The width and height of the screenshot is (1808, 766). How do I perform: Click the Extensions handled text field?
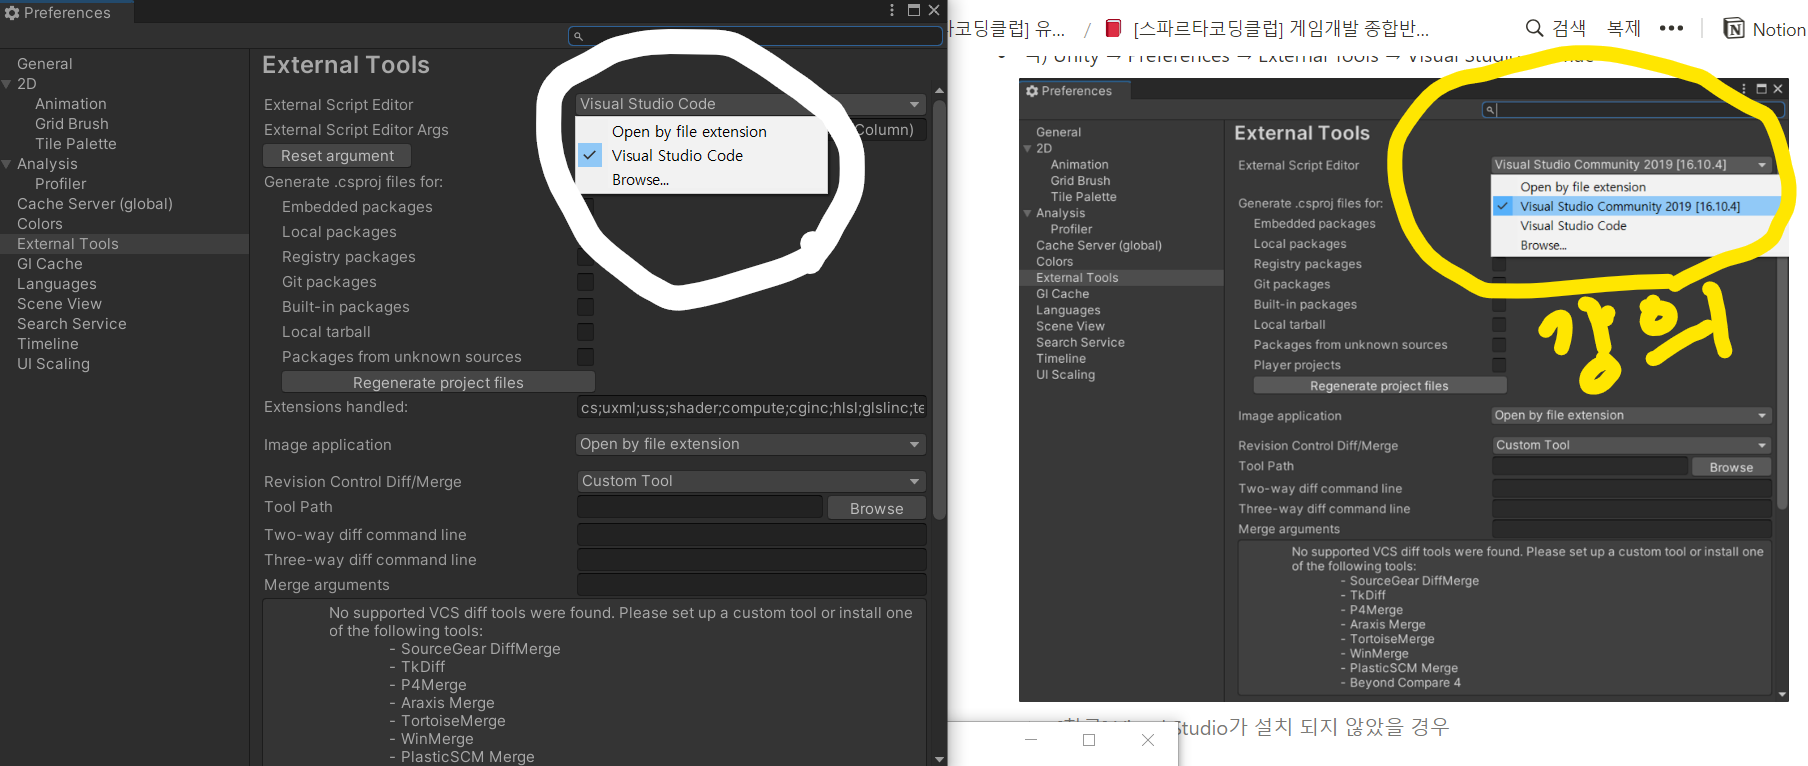[x=752, y=408]
